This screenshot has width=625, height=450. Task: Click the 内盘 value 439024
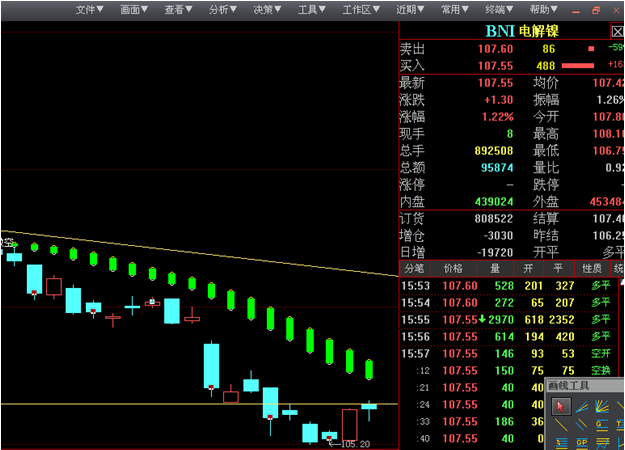coord(494,202)
